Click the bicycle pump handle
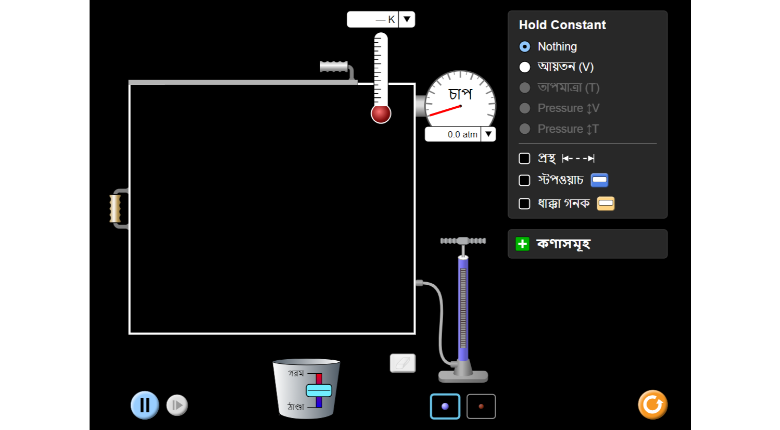 (x=462, y=241)
